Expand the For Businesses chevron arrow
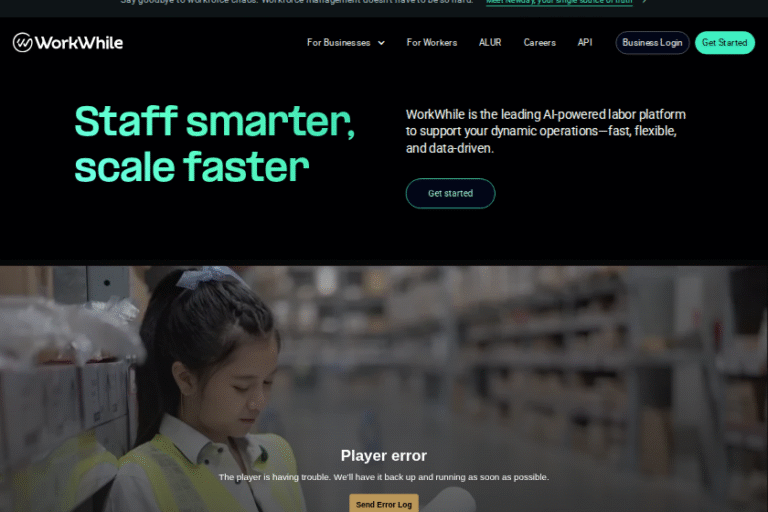 [381, 43]
